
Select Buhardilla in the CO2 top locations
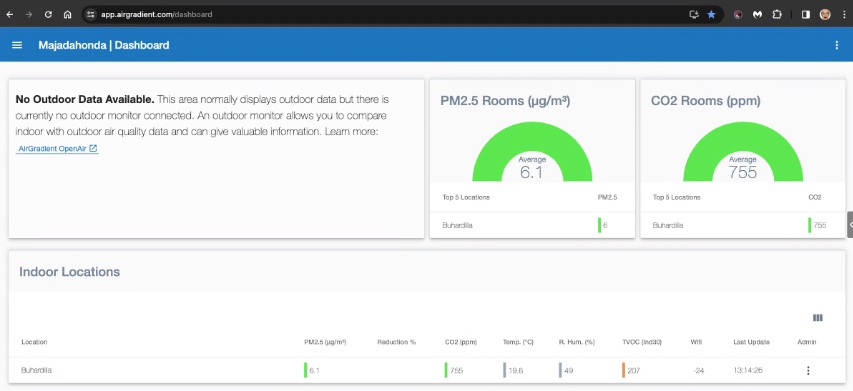coord(668,225)
